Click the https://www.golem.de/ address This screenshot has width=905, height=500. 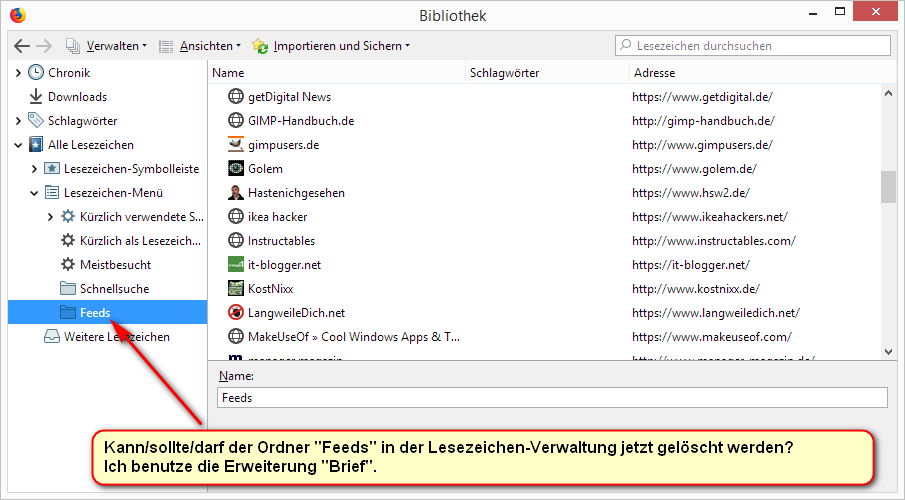[694, 169]
